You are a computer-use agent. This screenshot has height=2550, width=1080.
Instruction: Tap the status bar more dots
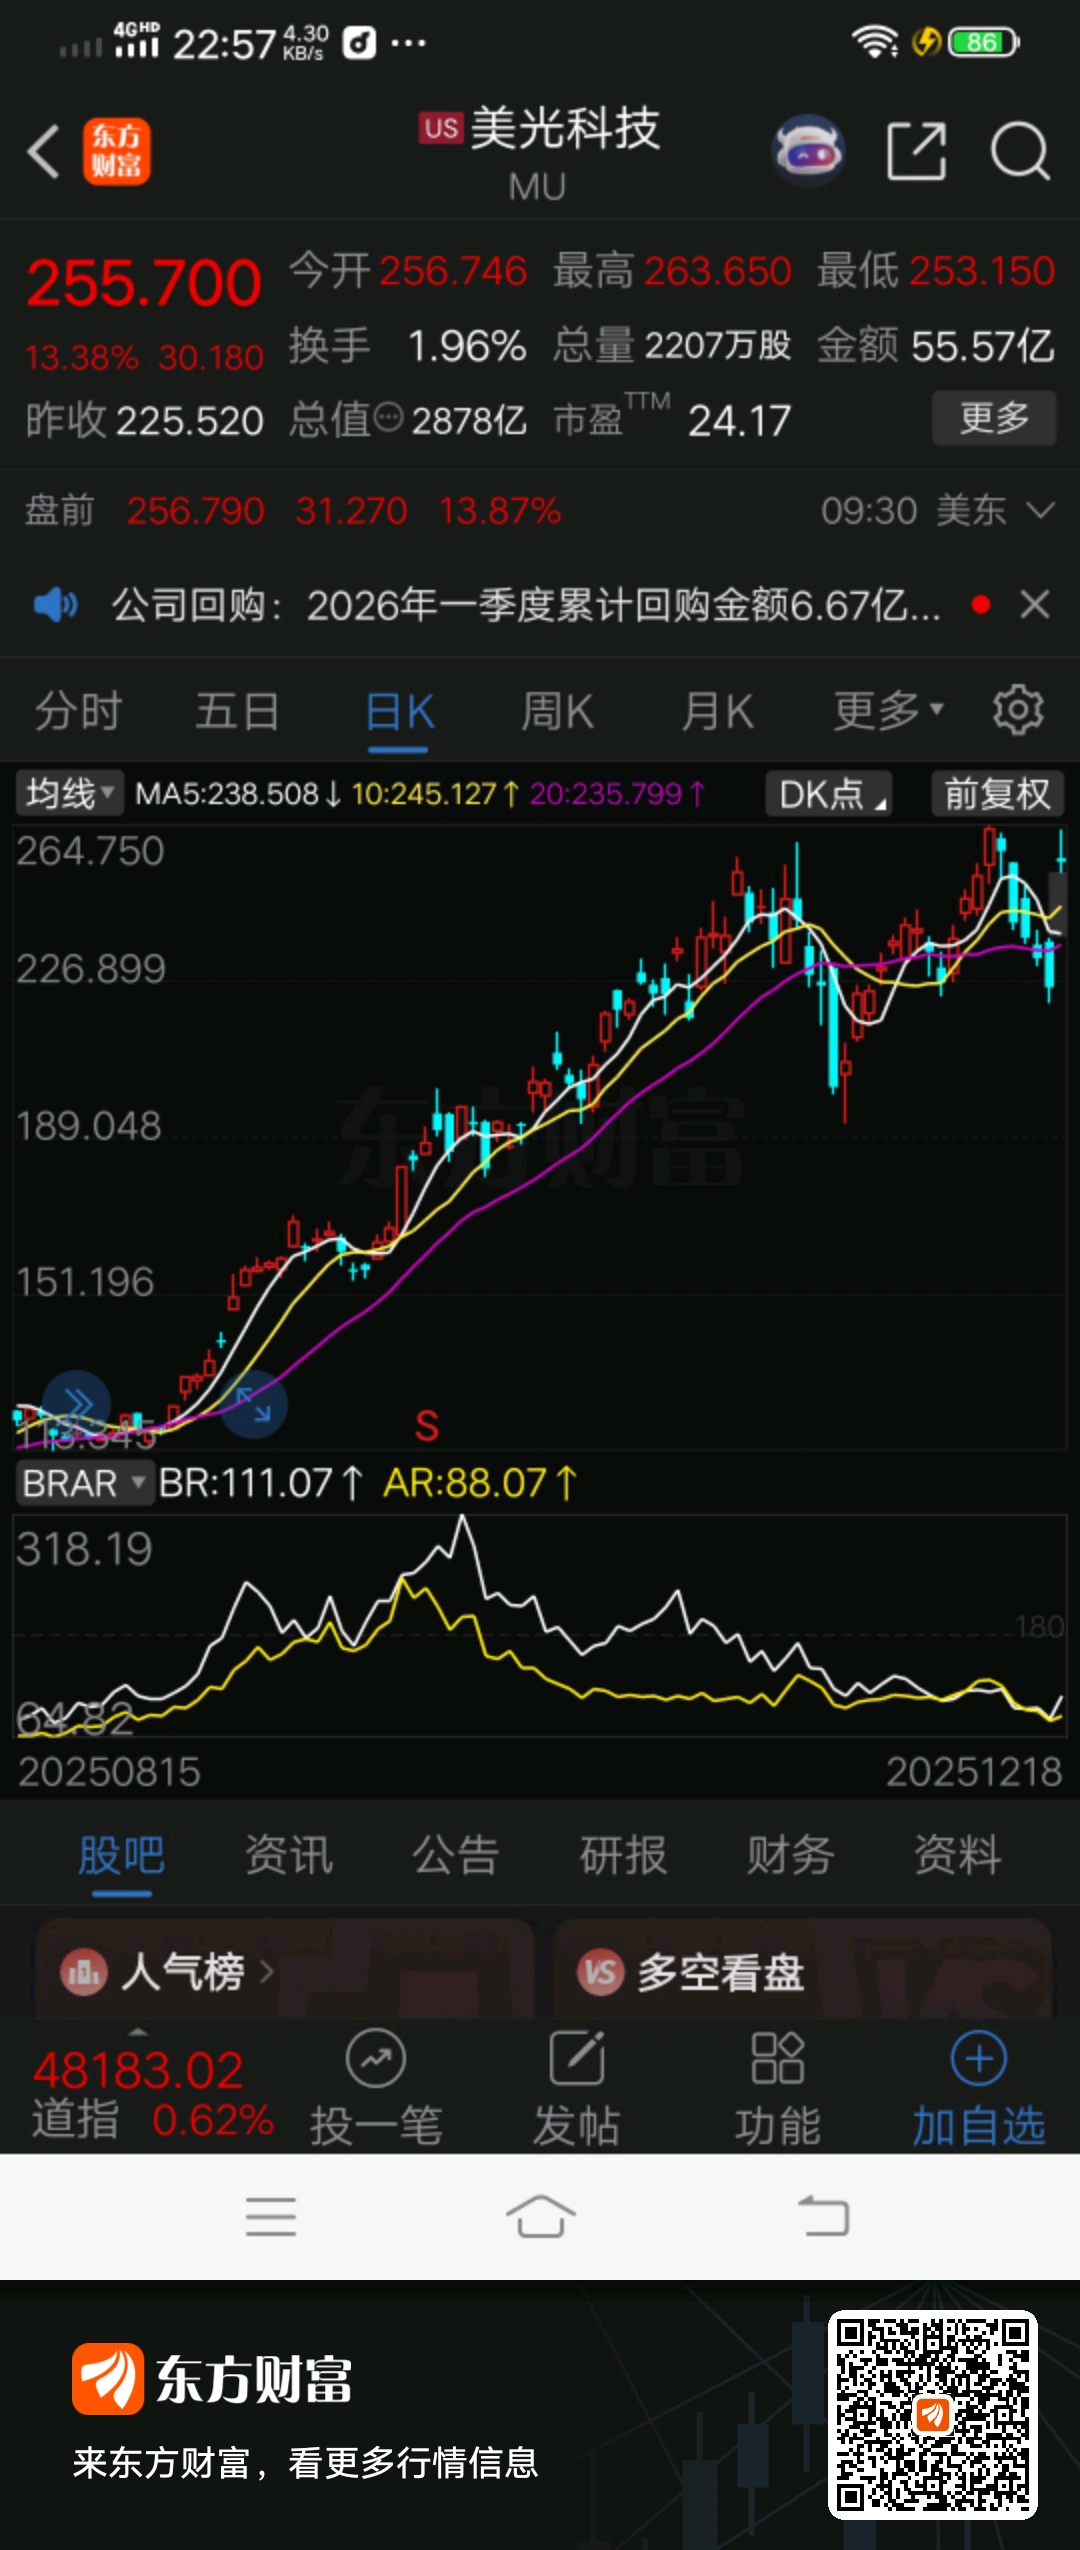point(408,43)
